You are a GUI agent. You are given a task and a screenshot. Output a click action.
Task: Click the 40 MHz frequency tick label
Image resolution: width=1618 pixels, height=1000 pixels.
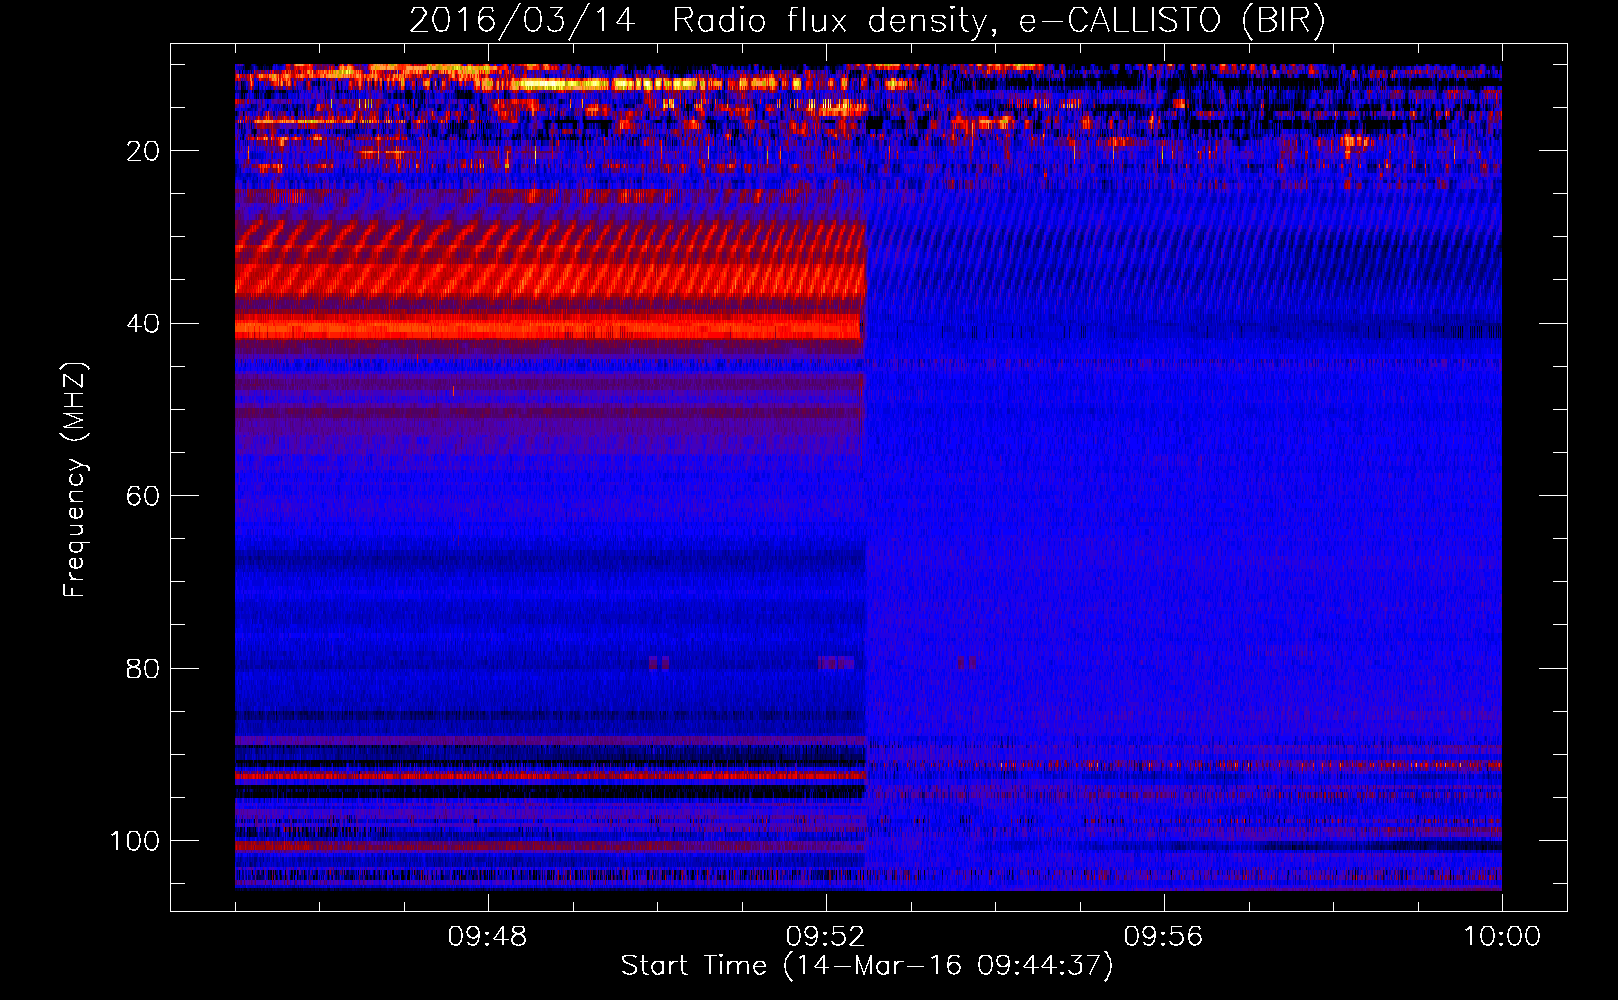(x=143, y=323)
